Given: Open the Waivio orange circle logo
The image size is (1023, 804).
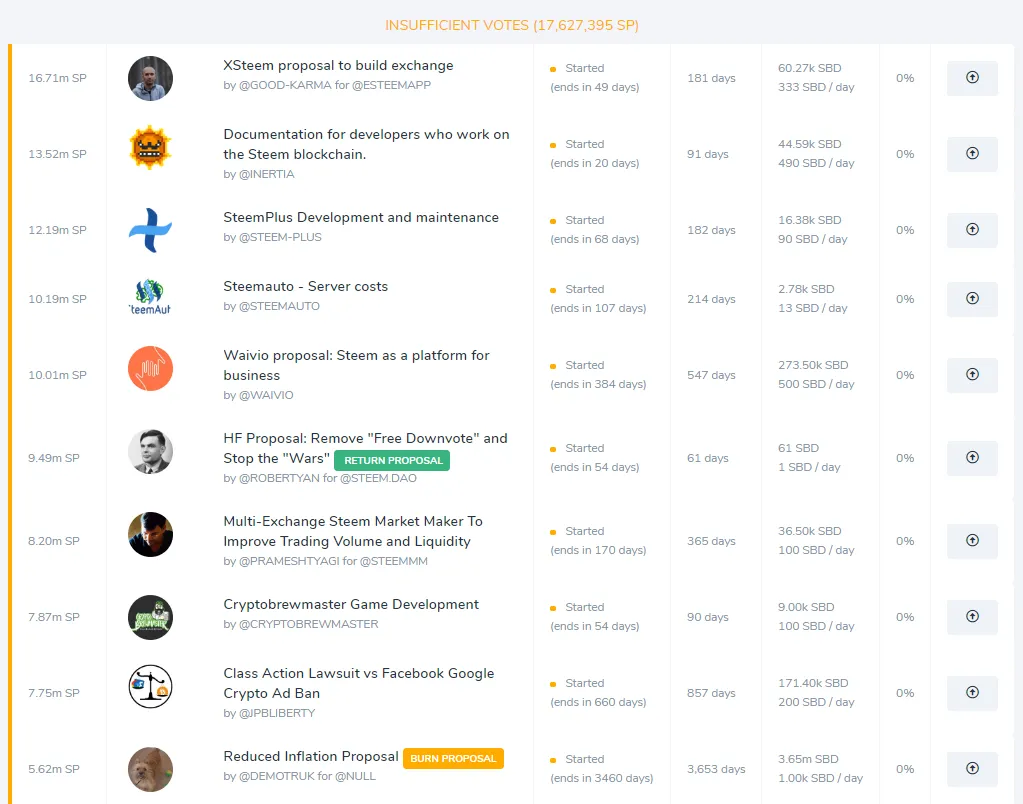Looking at the screenshot, I should point(150,369).
